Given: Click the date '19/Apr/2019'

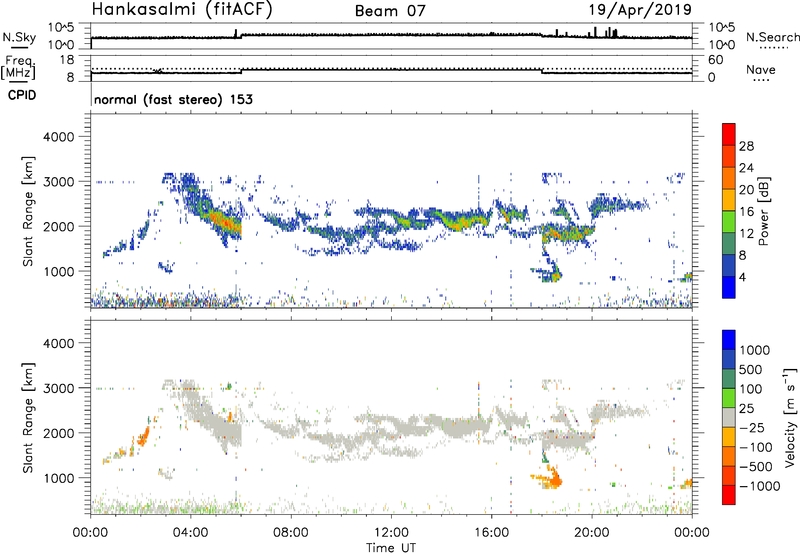Looking at the screenshot, I should click(x=640, y=10).
